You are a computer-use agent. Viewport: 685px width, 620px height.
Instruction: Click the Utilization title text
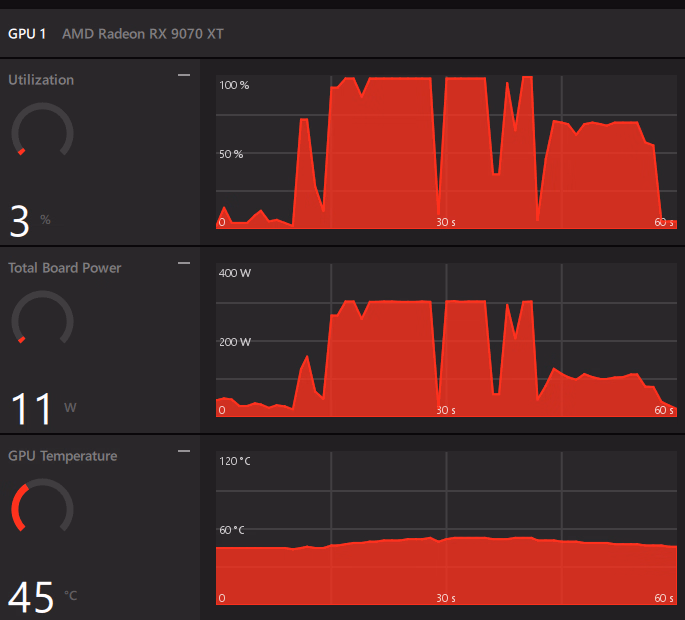pos(41,80)
